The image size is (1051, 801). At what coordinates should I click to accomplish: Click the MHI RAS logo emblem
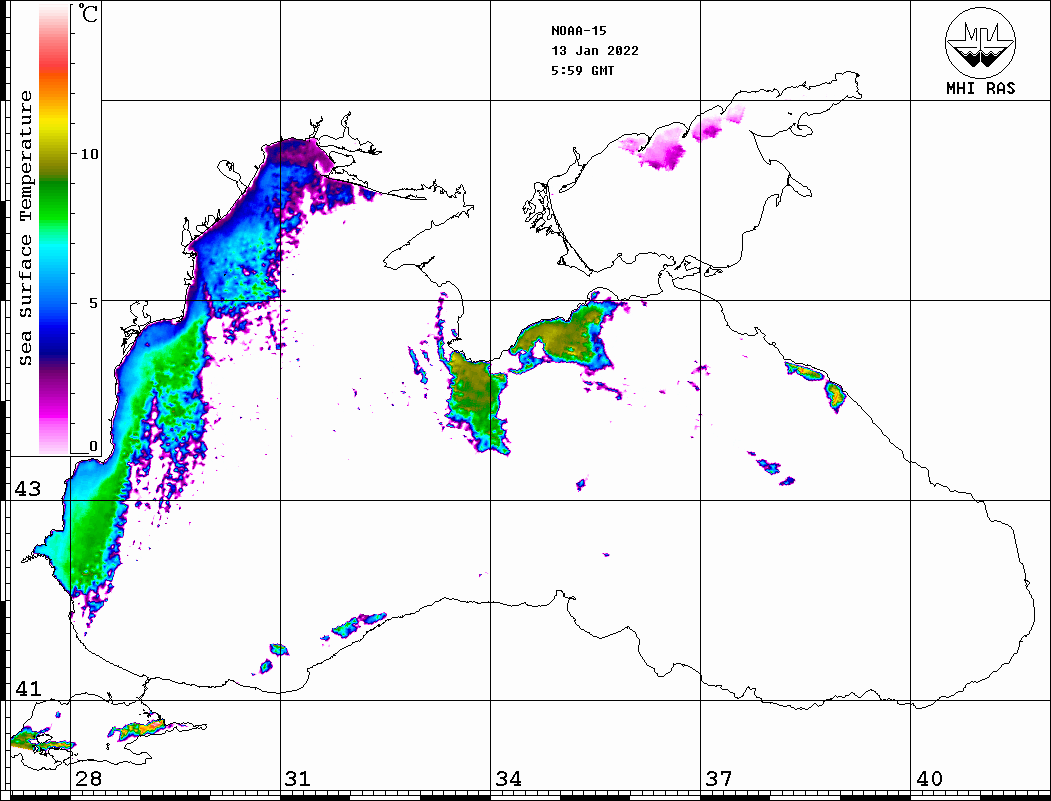tap(981, 42)
